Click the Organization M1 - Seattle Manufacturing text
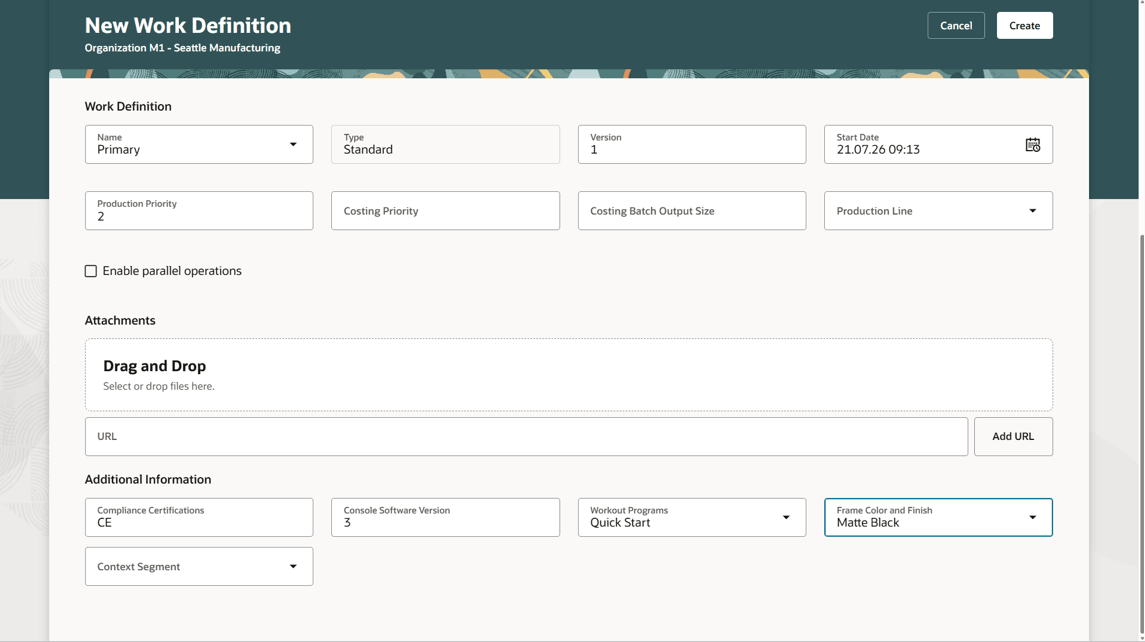This screenshot has width=1145, height=642. point(182,48)
